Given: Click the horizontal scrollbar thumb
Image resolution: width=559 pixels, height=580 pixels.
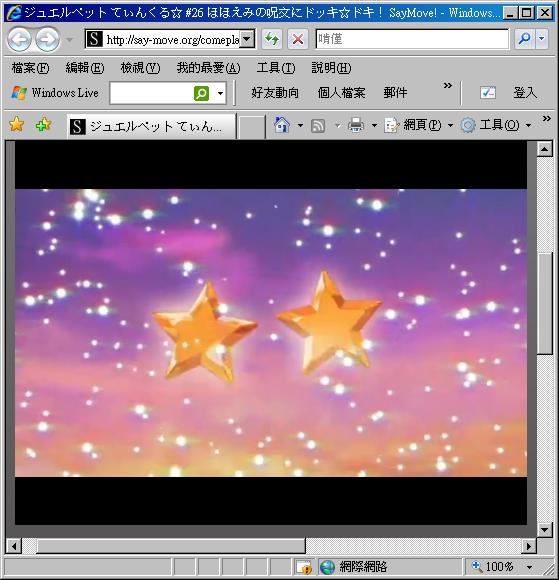Looking at the screenshot, I should point(171,546).
